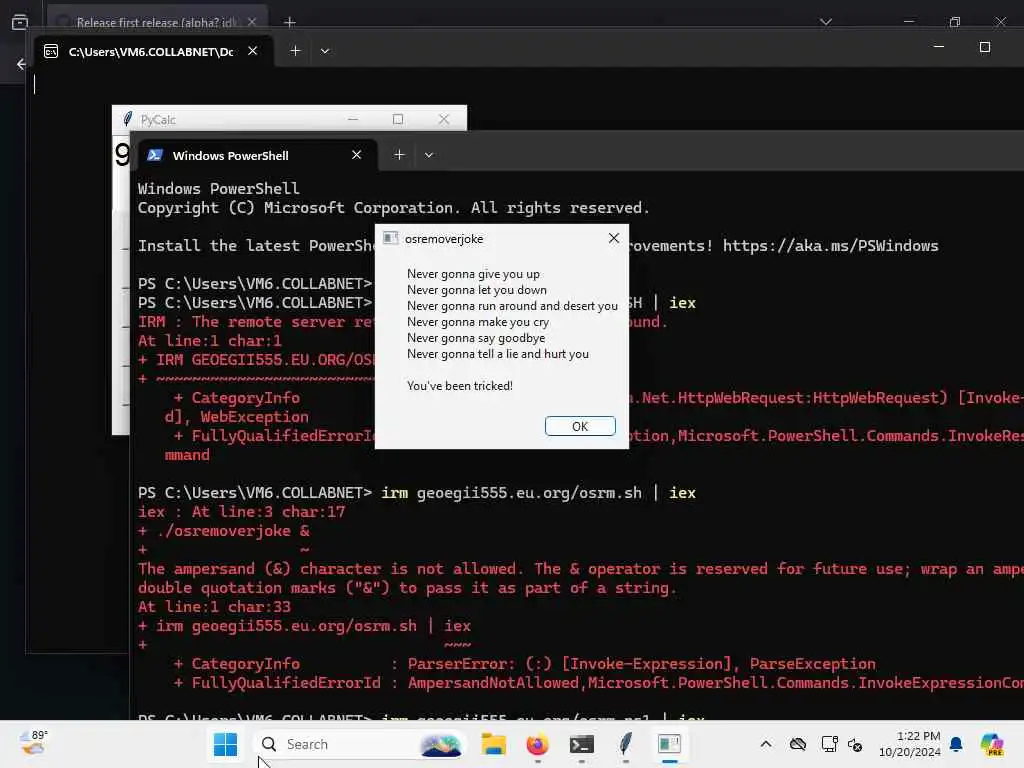The width and height of the screenshot is (1024, 768).
Task: Open the Windows Start menu
Action: pos(225,744)
